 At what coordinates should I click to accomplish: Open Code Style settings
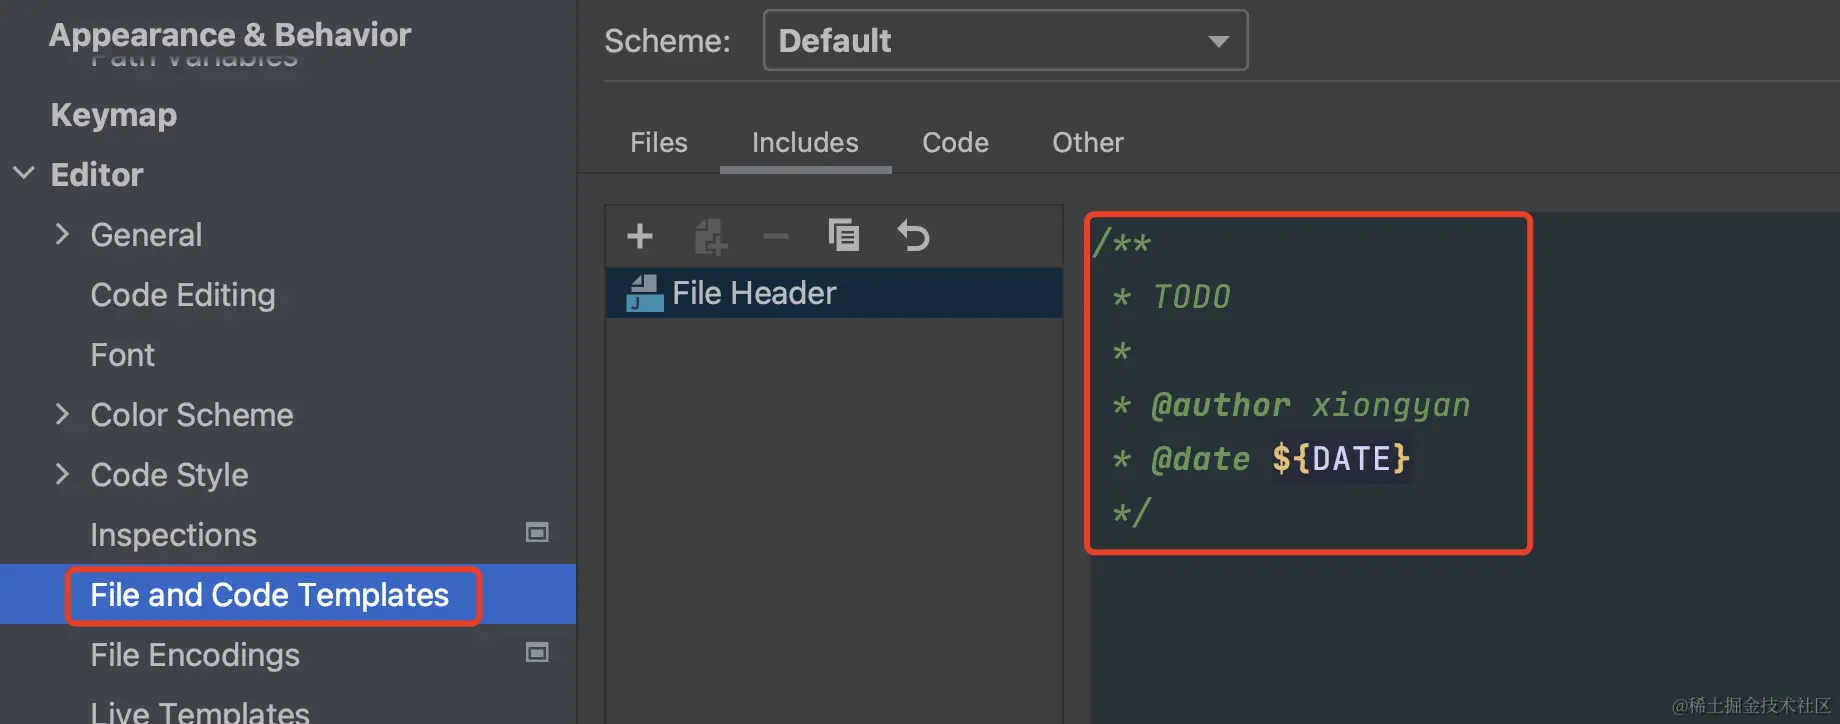pos(169,475)
